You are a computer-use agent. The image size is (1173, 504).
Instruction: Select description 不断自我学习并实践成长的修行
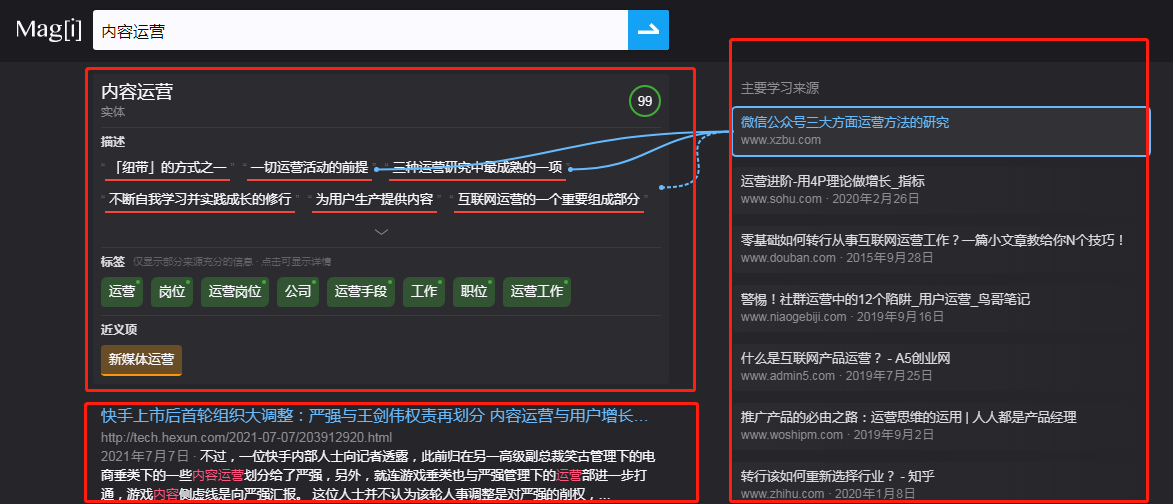click(200, 200)
